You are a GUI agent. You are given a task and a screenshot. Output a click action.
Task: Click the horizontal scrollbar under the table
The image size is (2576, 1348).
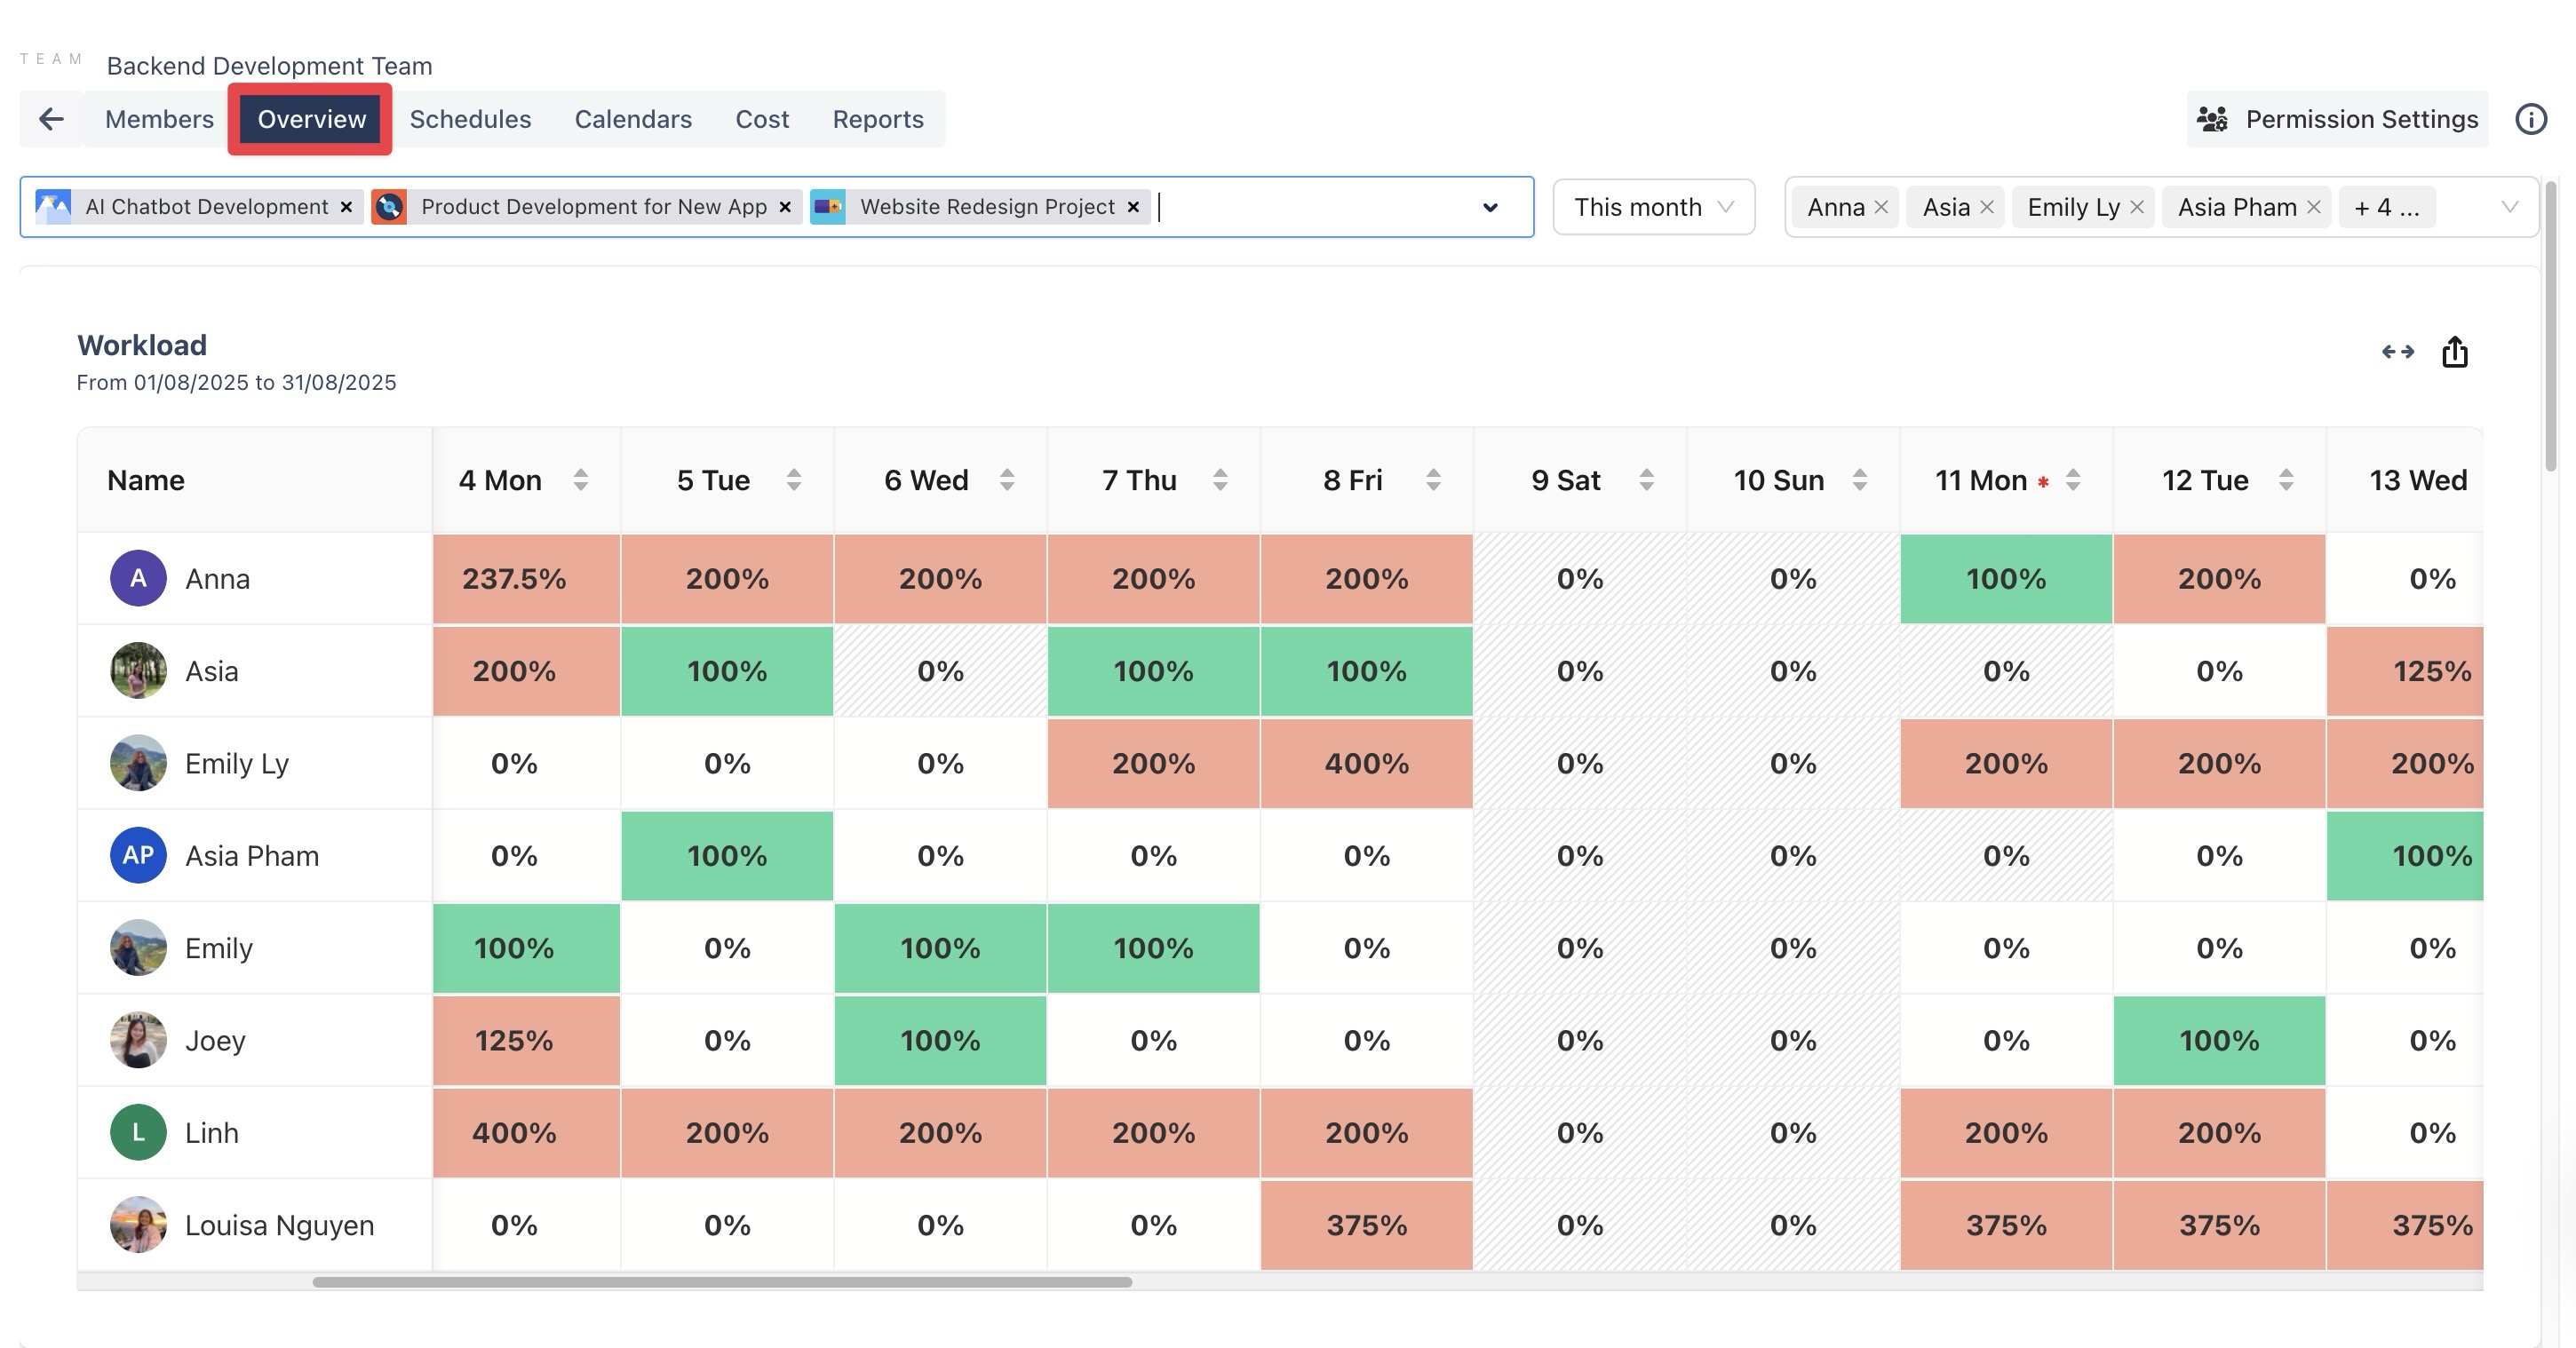point(721,1282)
